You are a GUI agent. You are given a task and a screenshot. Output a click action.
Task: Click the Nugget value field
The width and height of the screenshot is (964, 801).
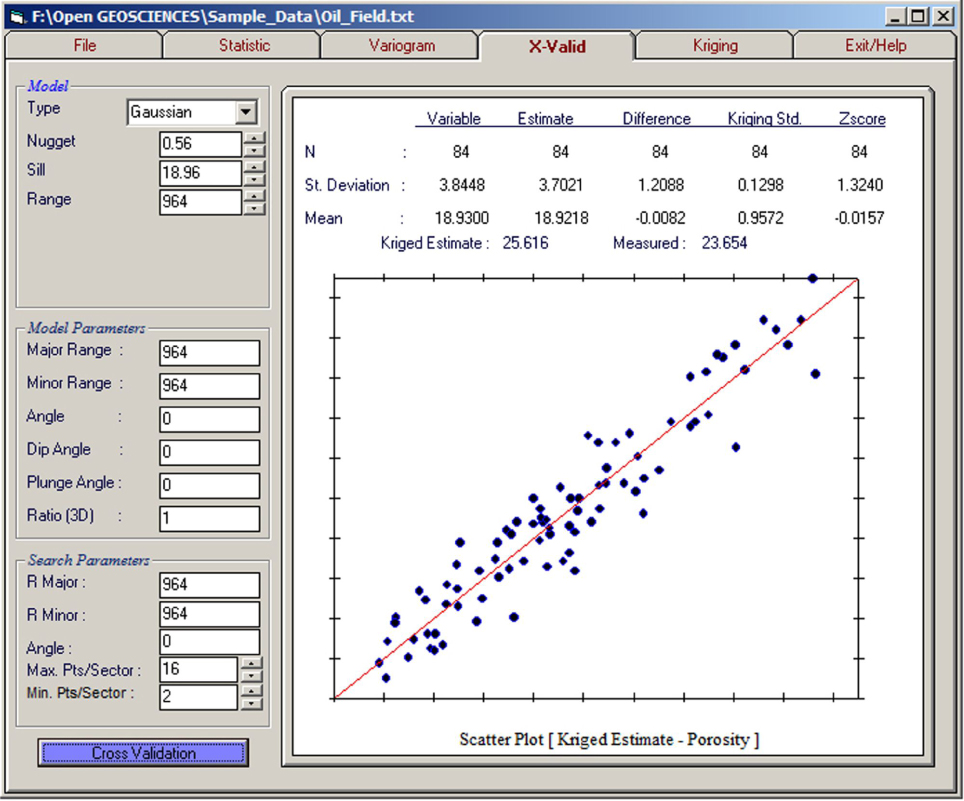click(200, 144)
